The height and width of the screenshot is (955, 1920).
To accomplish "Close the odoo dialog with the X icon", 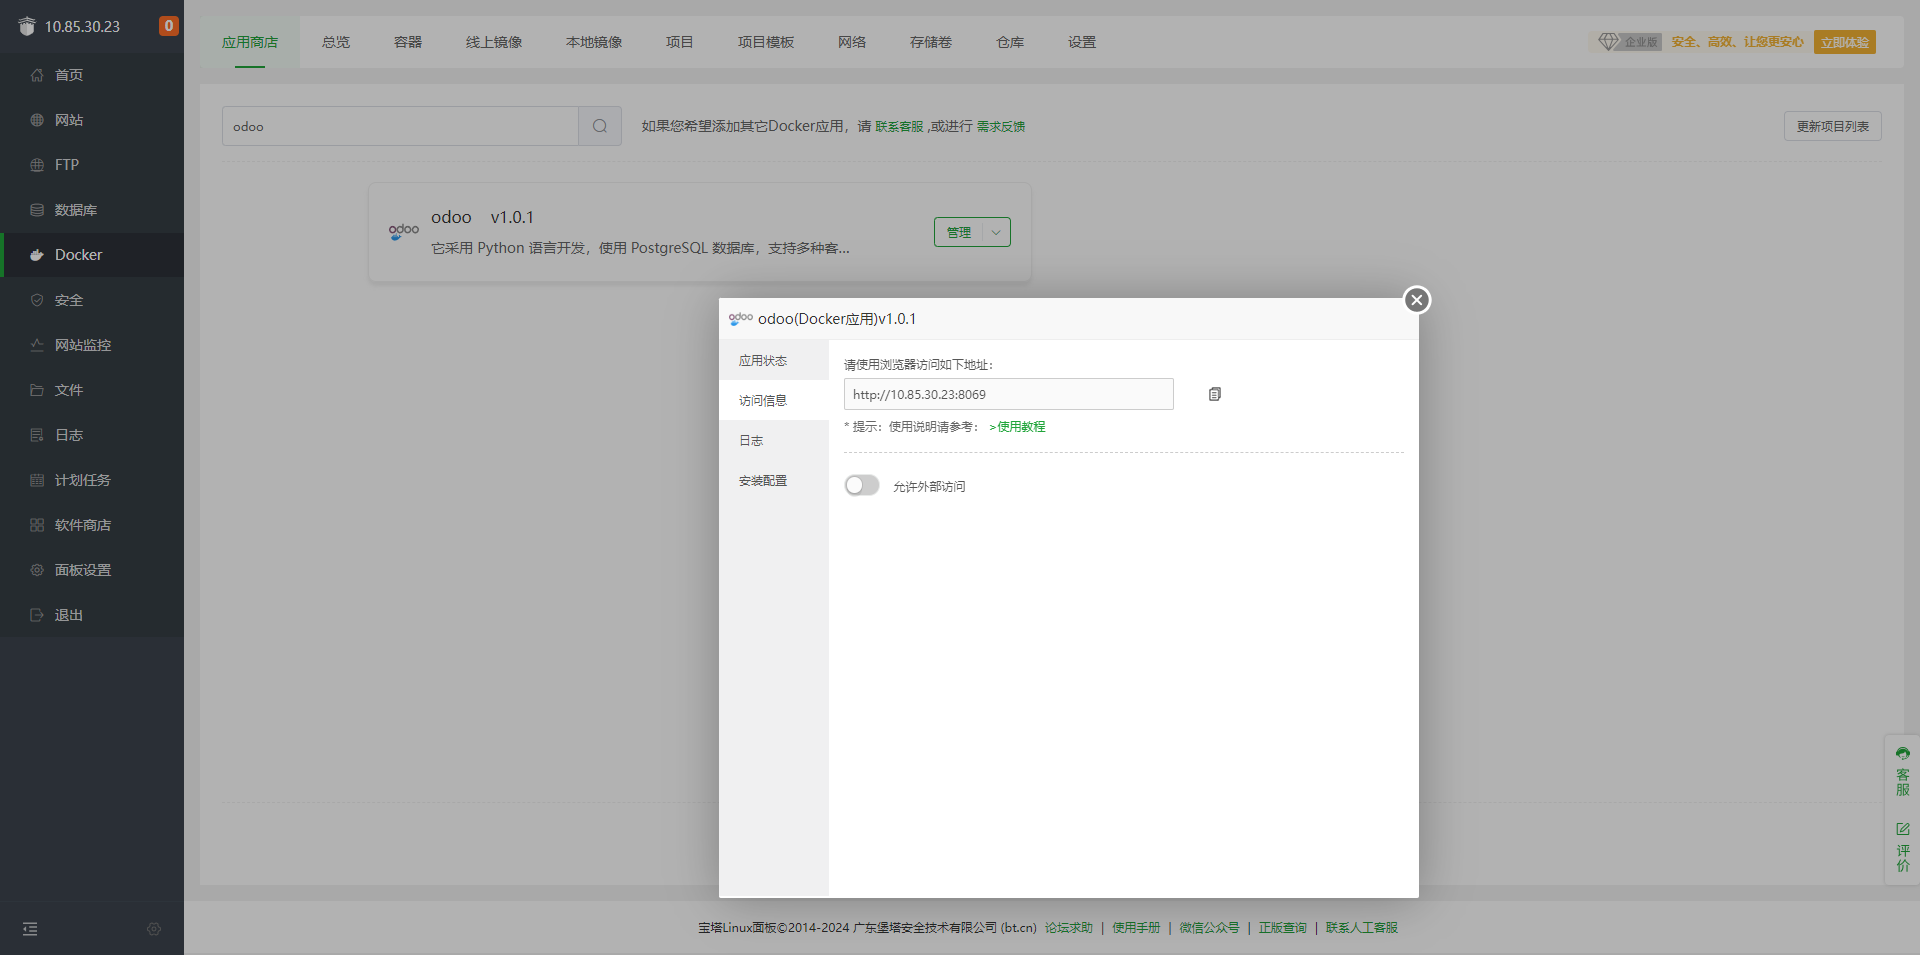I will (1417, 300).
